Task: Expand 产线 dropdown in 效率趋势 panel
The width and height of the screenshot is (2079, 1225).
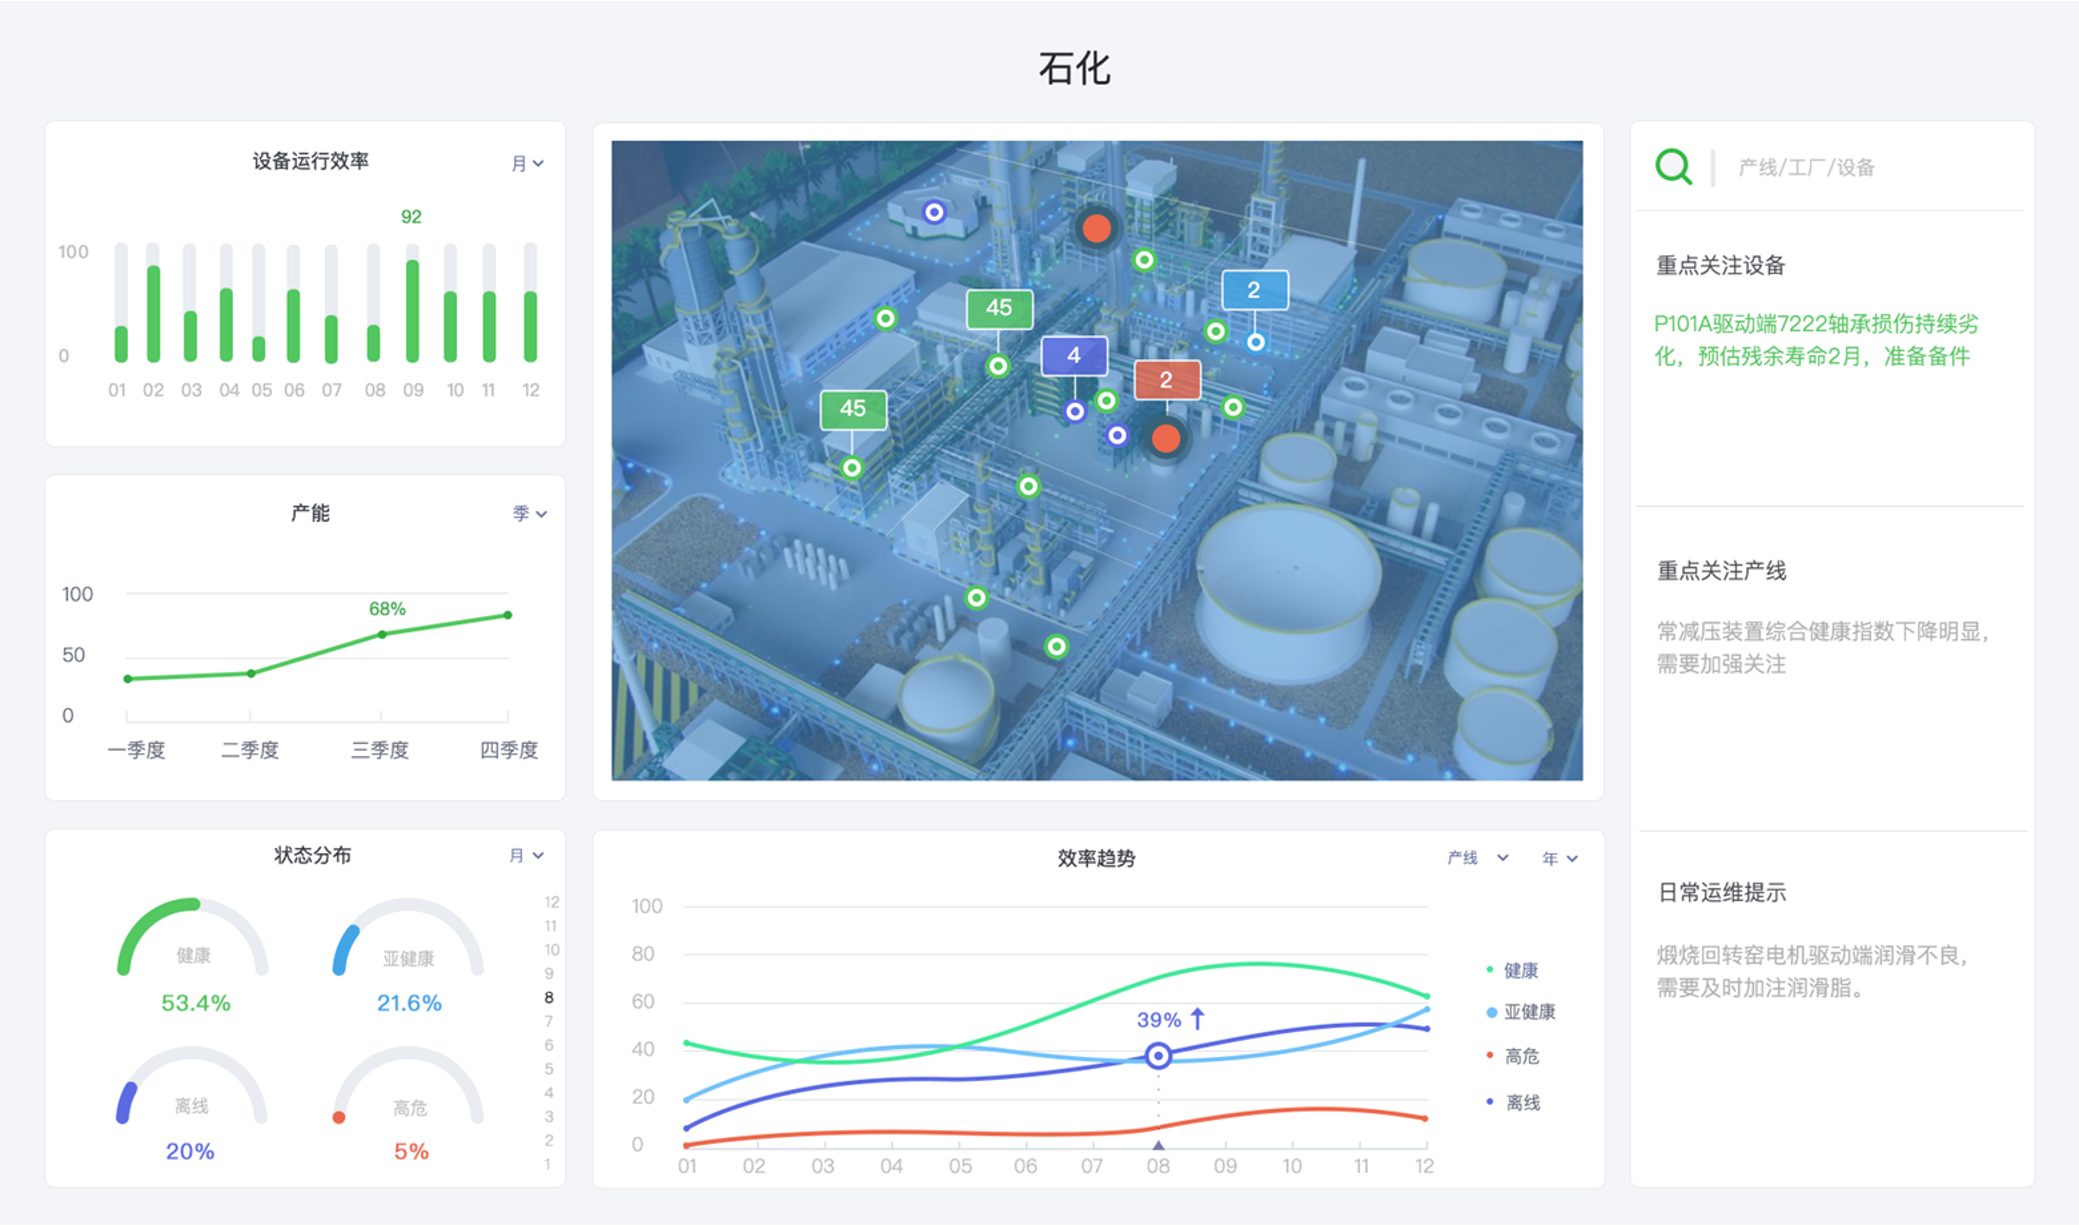Action: 1477,858
